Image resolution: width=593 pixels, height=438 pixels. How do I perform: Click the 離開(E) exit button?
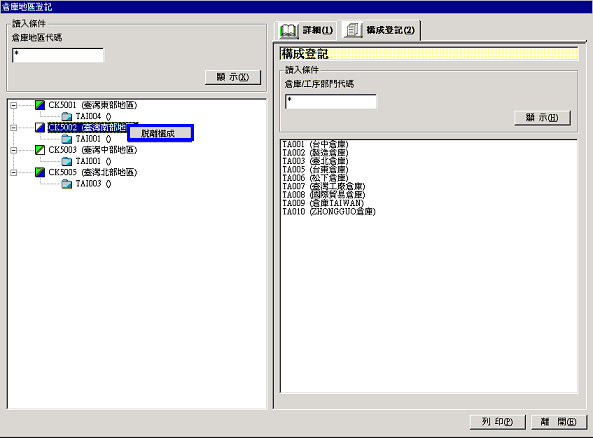pos(559,422)
